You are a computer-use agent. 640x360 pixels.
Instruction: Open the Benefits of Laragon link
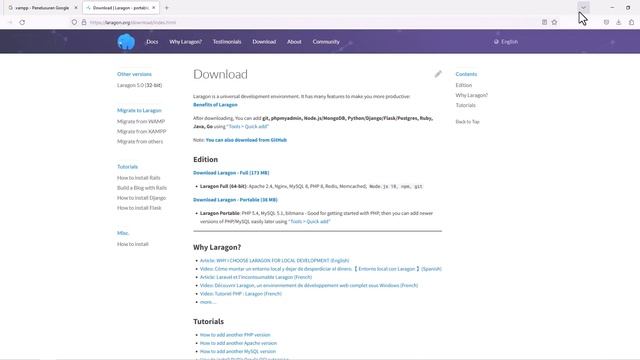pos(215,104)
